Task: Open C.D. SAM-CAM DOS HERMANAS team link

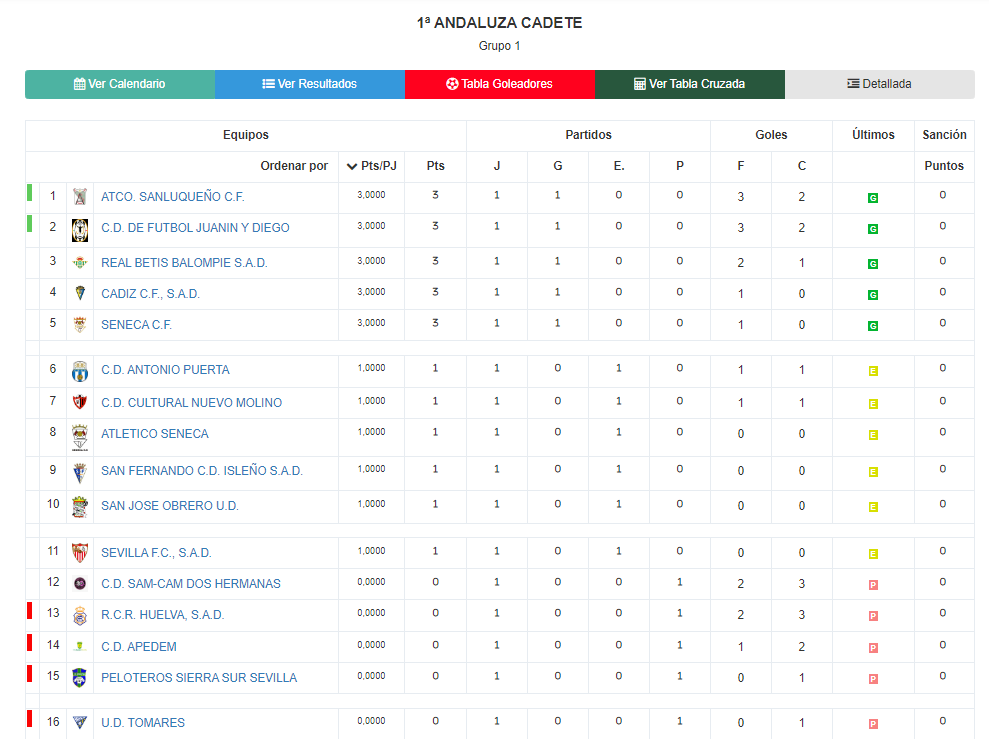Action: point(190,584)
